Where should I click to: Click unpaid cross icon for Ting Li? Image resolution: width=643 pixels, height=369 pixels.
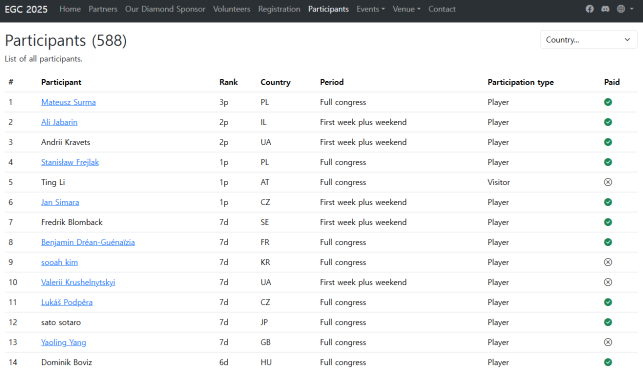pos(608,182)
